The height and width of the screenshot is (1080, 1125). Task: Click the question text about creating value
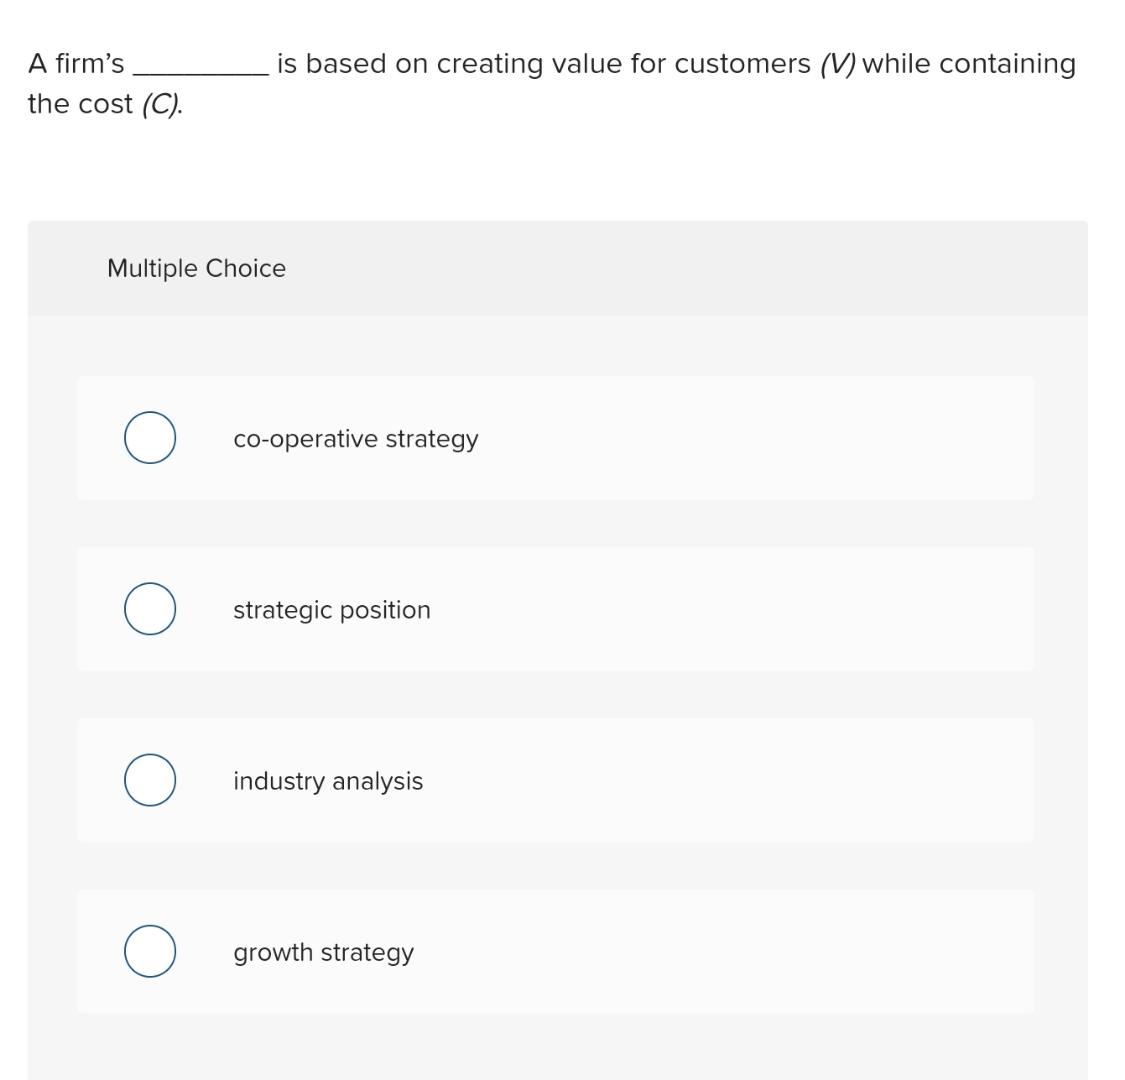click(550, 63)
